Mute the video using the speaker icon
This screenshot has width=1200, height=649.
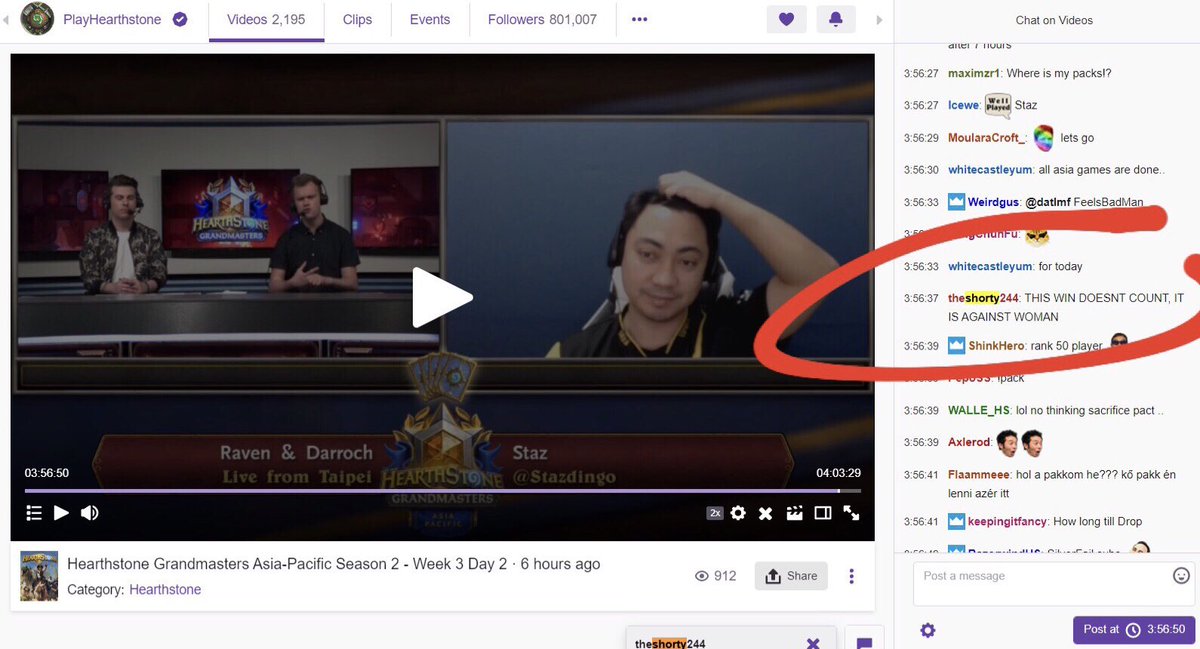pyautogui.click(x=90, y=513)
